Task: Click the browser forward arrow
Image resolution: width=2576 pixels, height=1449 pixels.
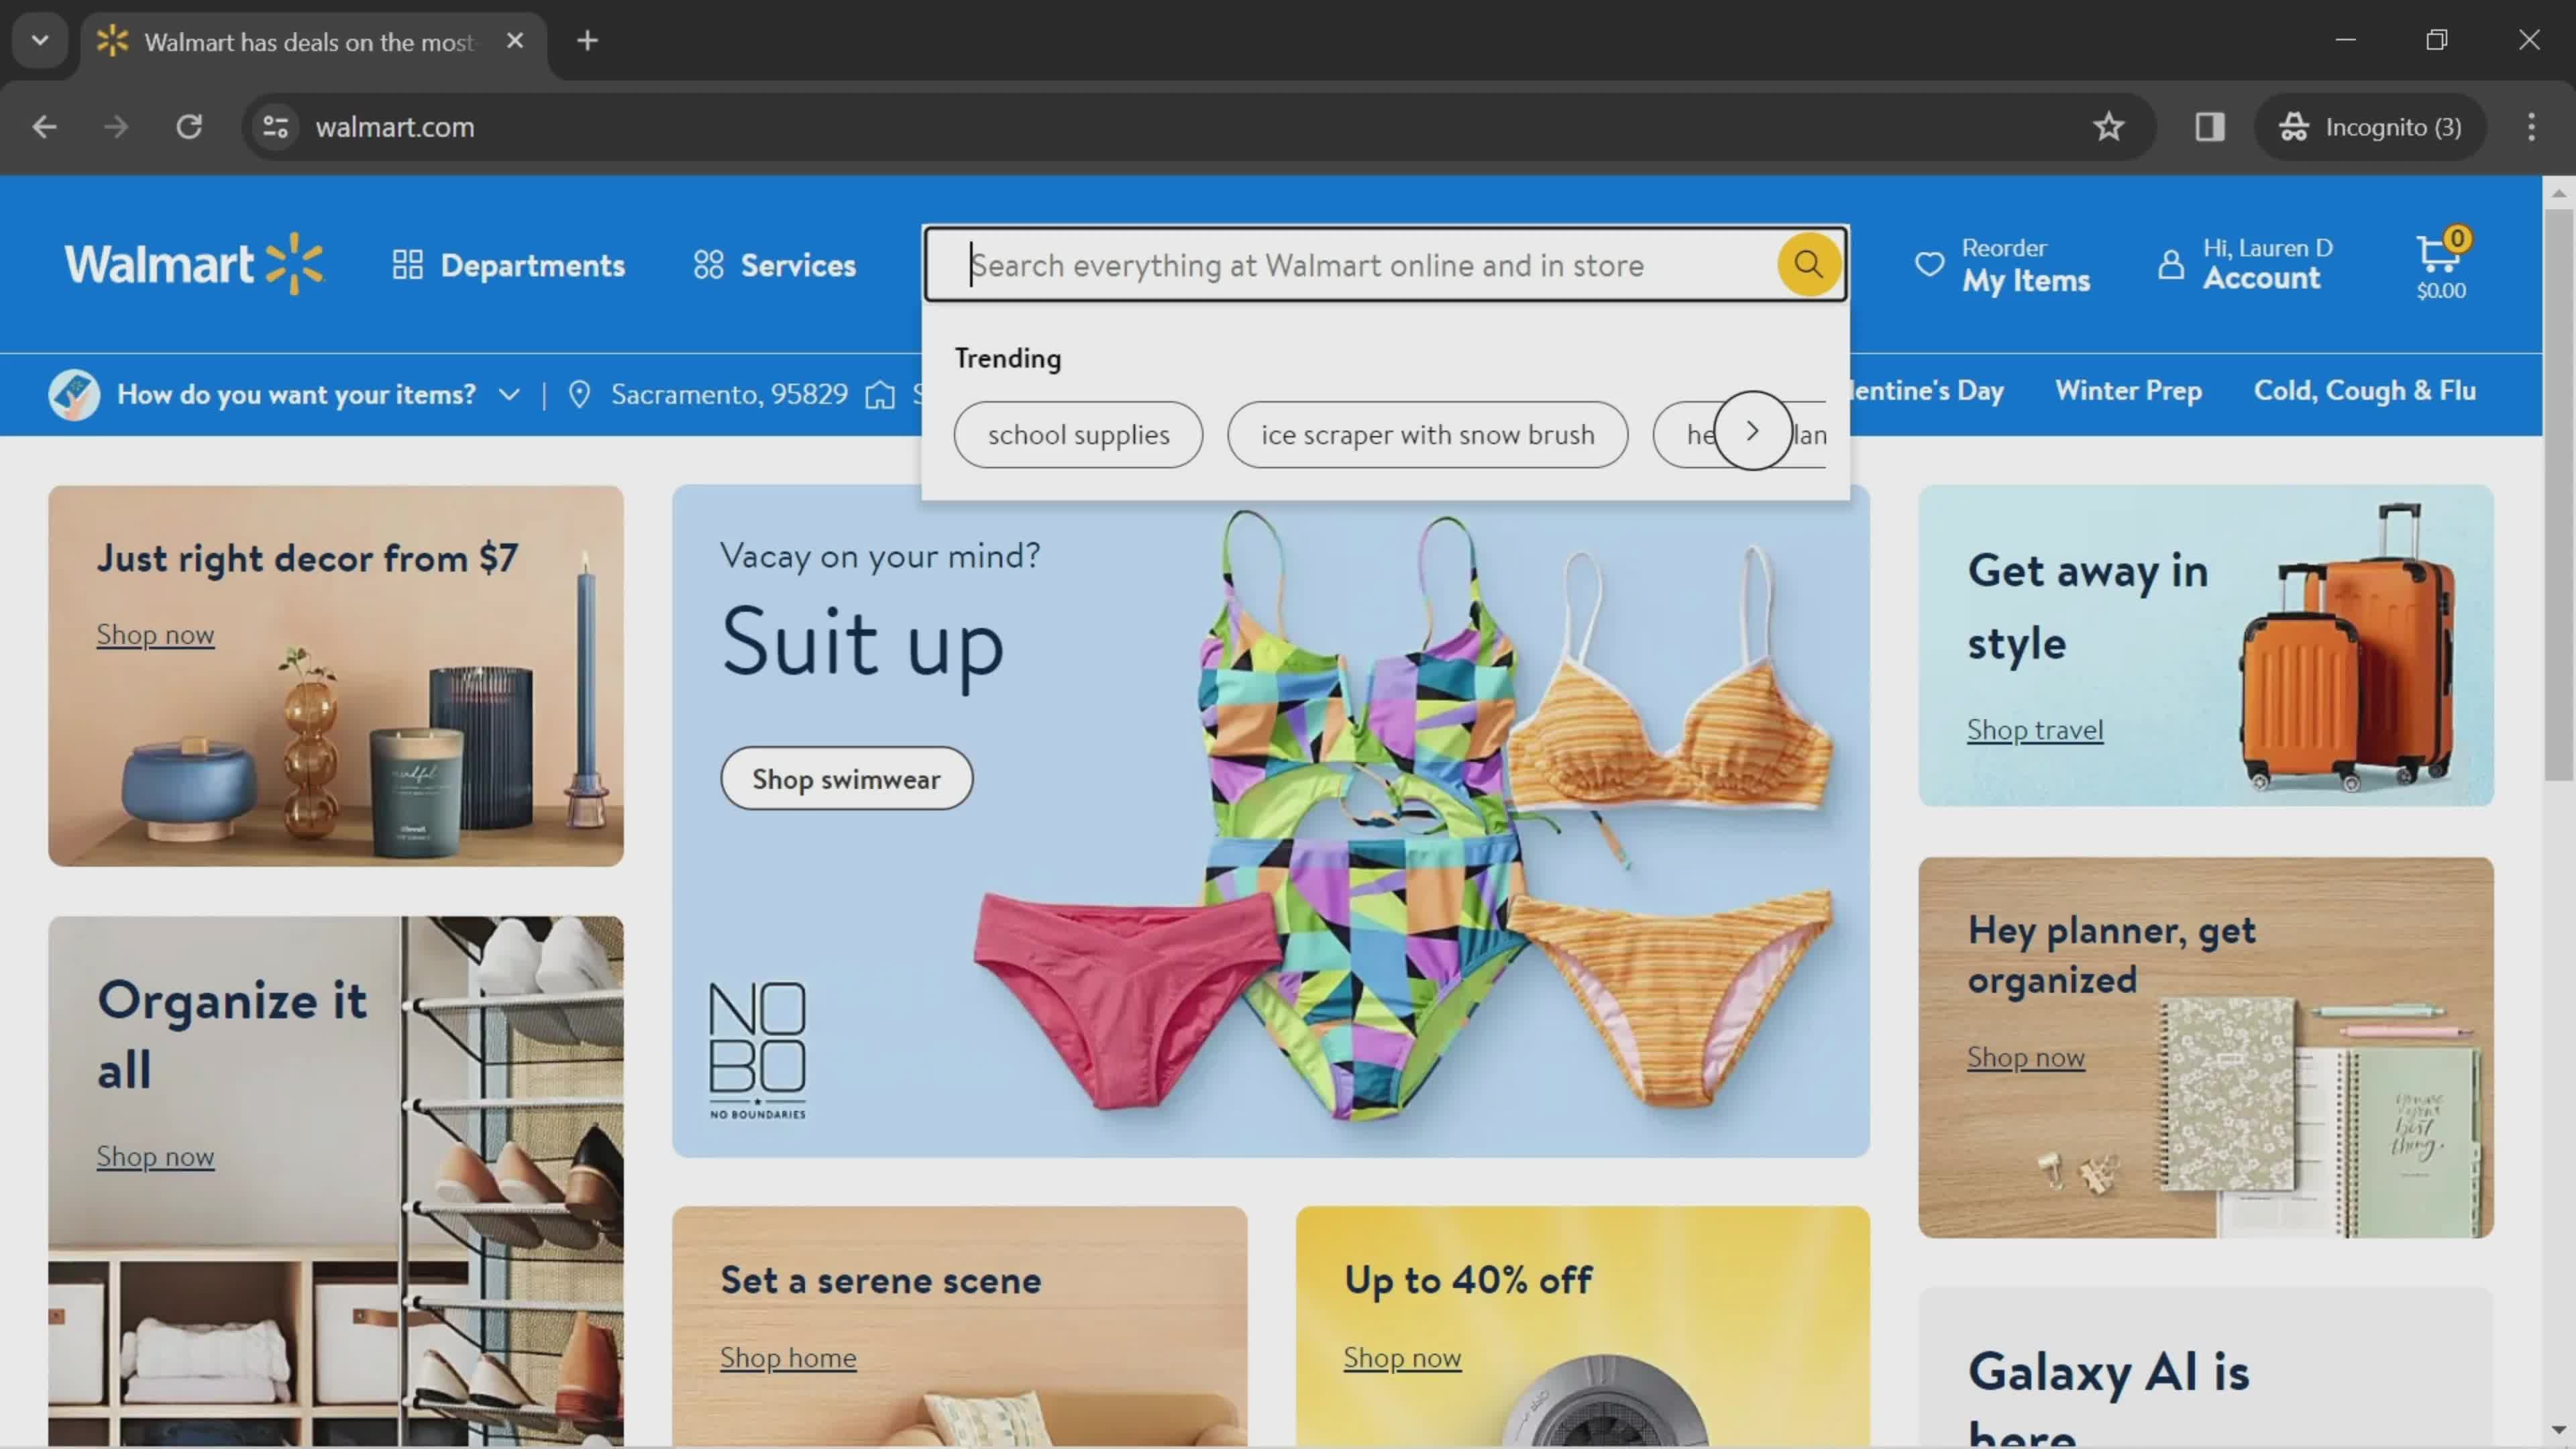Action: pos(116,127)
